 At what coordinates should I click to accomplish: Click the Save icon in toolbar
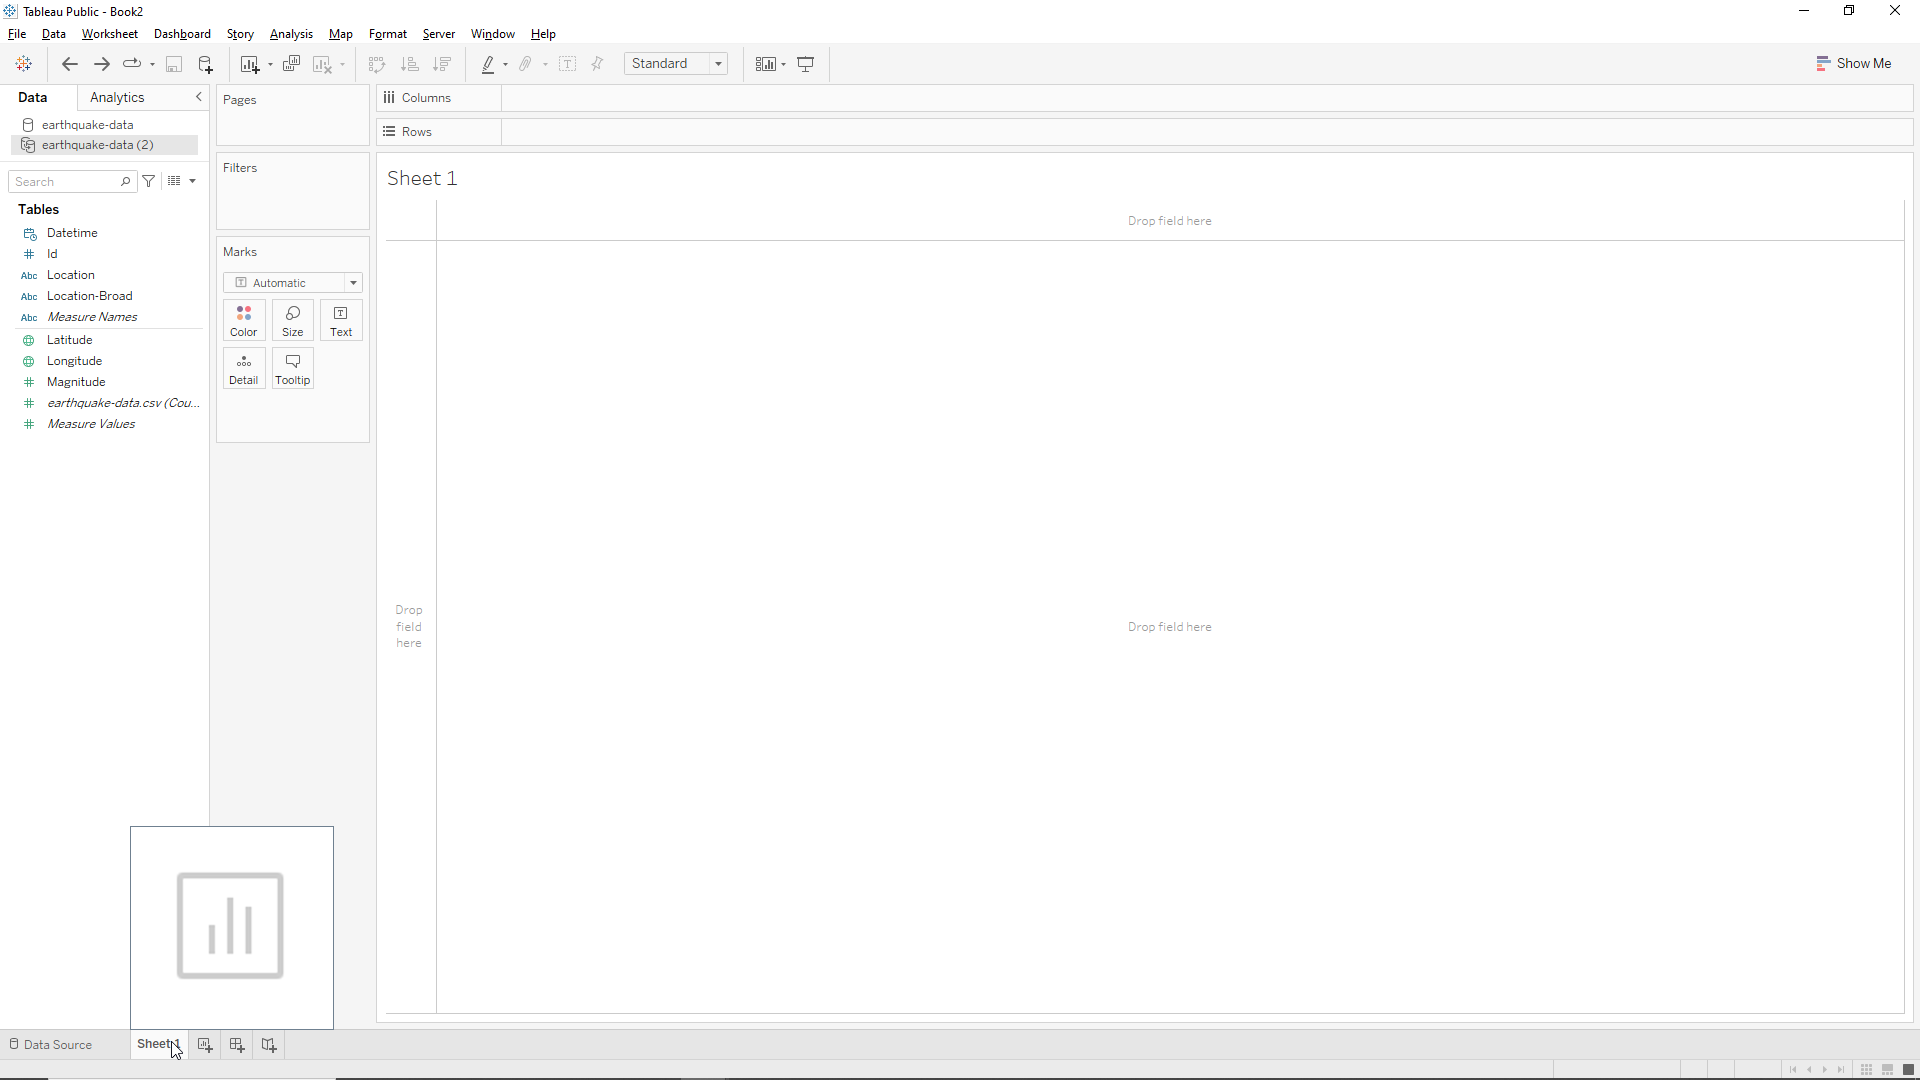click(174, 64)
